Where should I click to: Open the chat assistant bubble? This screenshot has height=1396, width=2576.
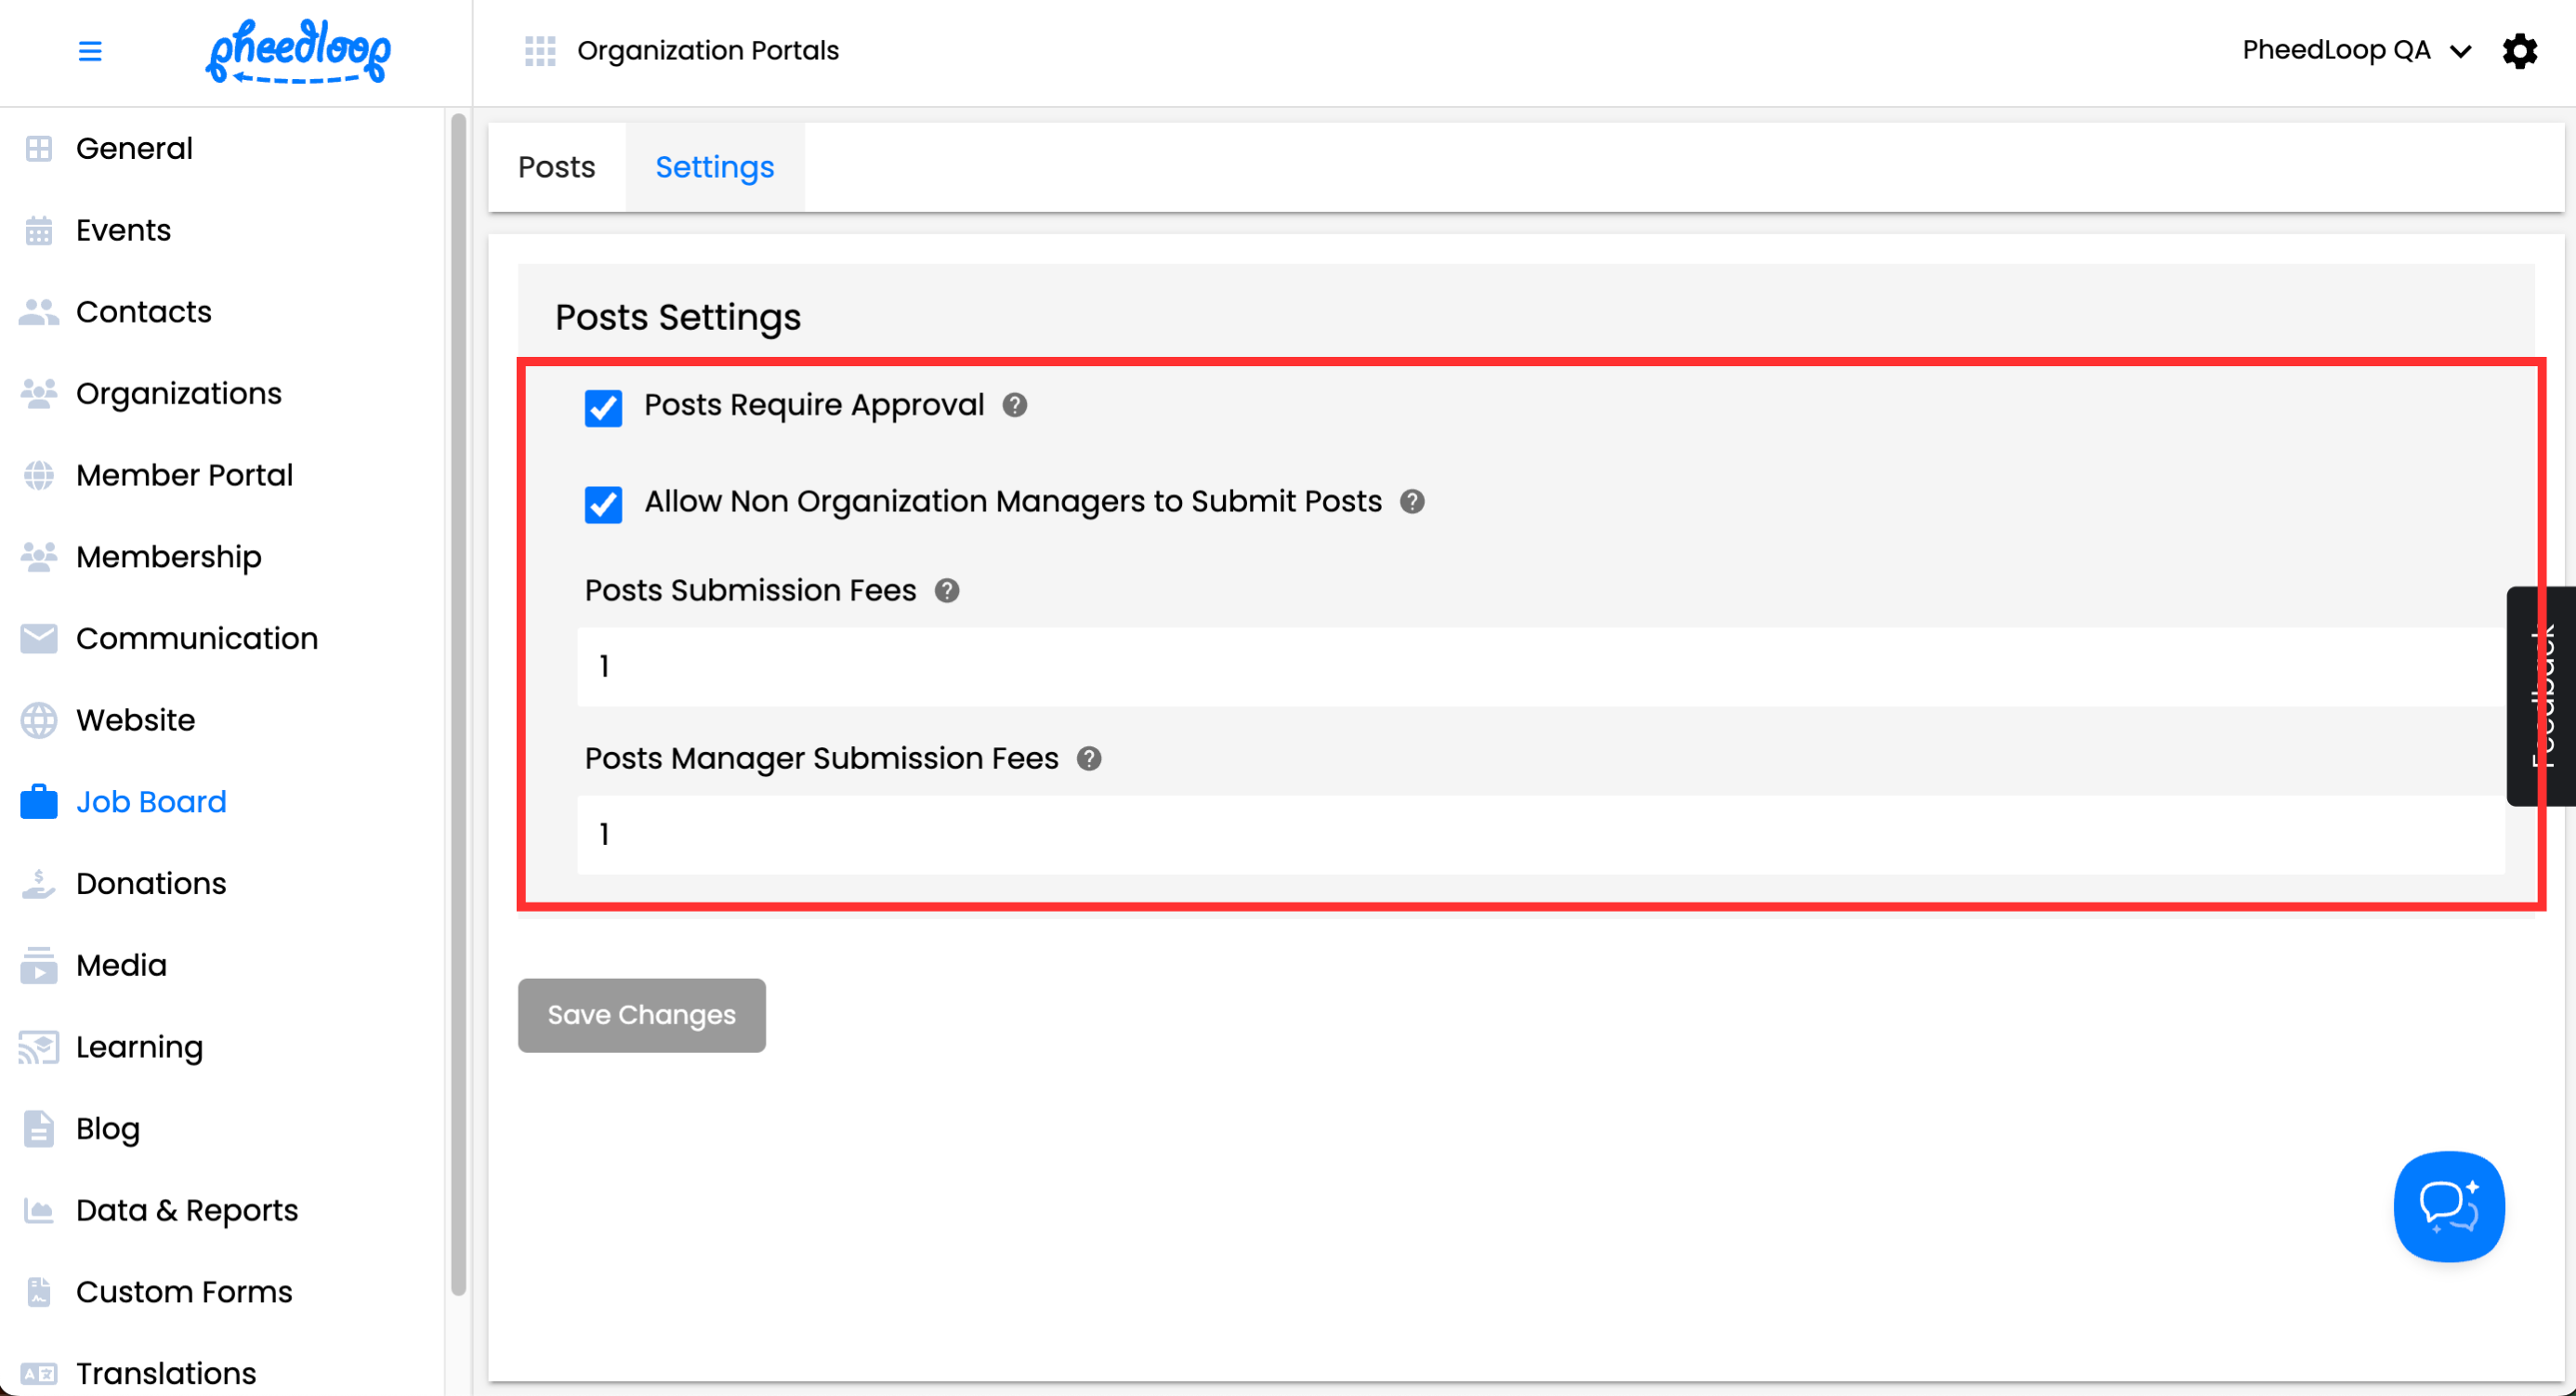(2448, 1206)
